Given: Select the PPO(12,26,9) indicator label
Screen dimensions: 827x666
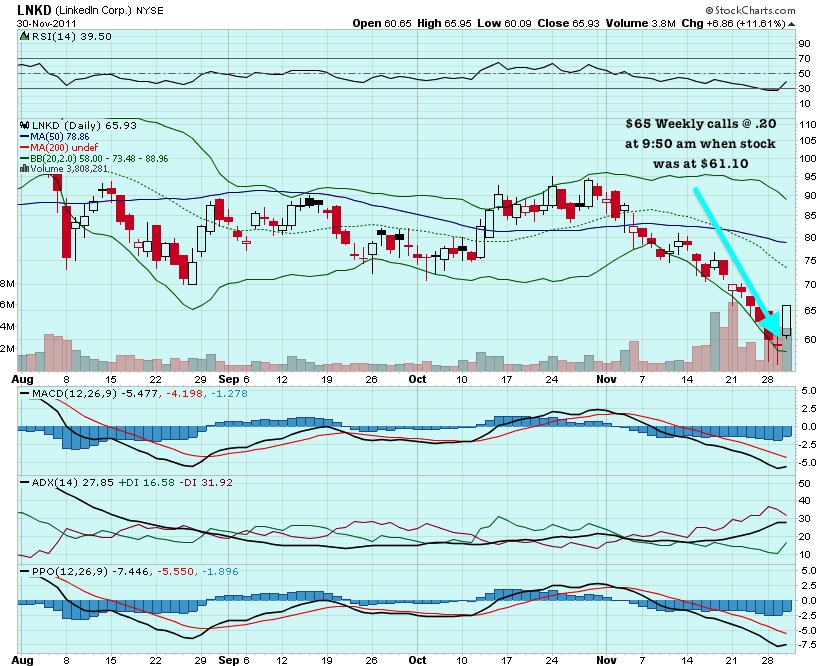Looking at the screenshot, I should click(60, 570).
